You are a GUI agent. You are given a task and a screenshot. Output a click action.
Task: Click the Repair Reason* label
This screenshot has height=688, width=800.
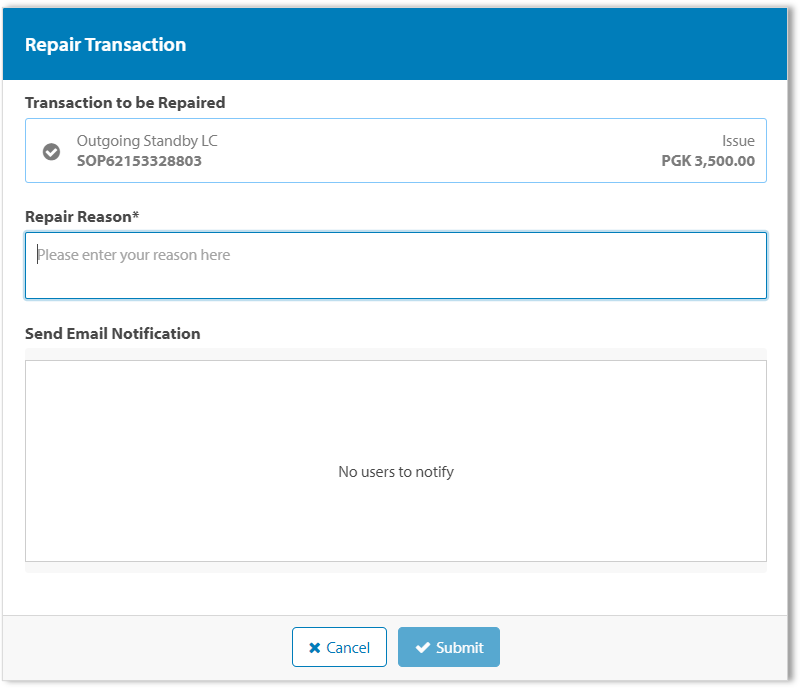coord(82,216)
